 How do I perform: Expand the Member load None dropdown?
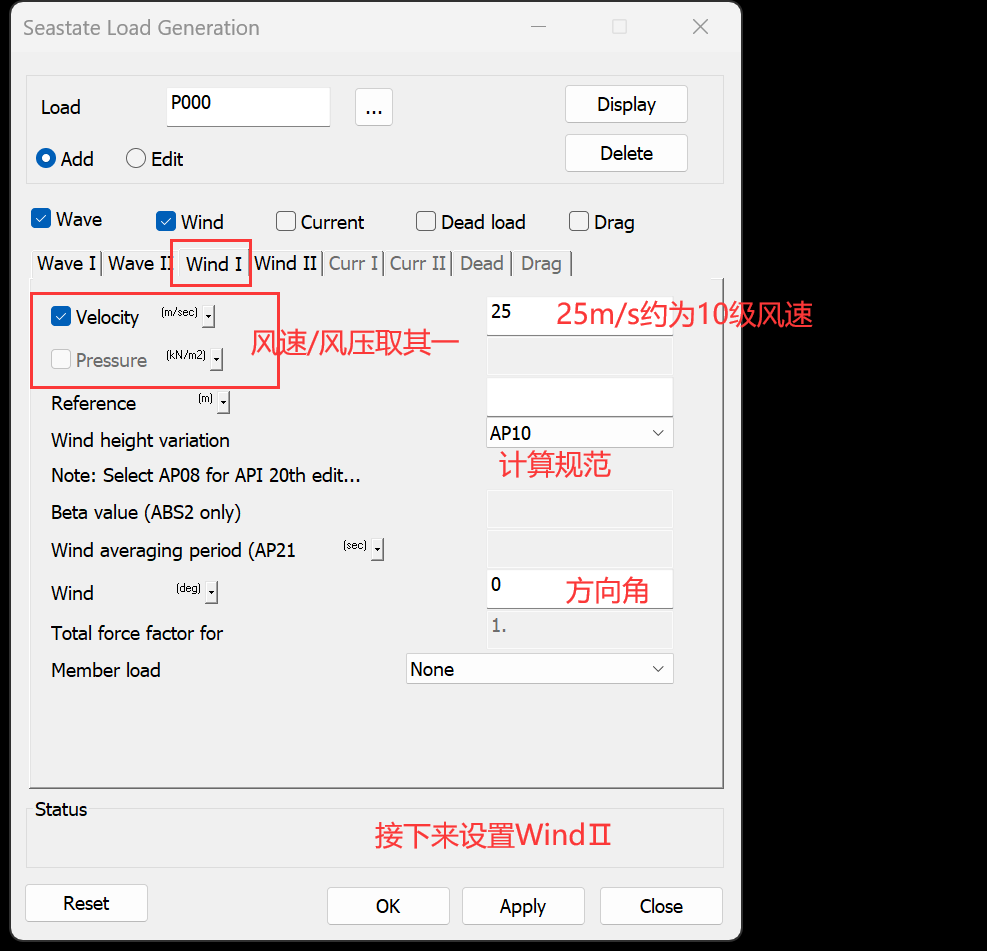tap(657, 669)
